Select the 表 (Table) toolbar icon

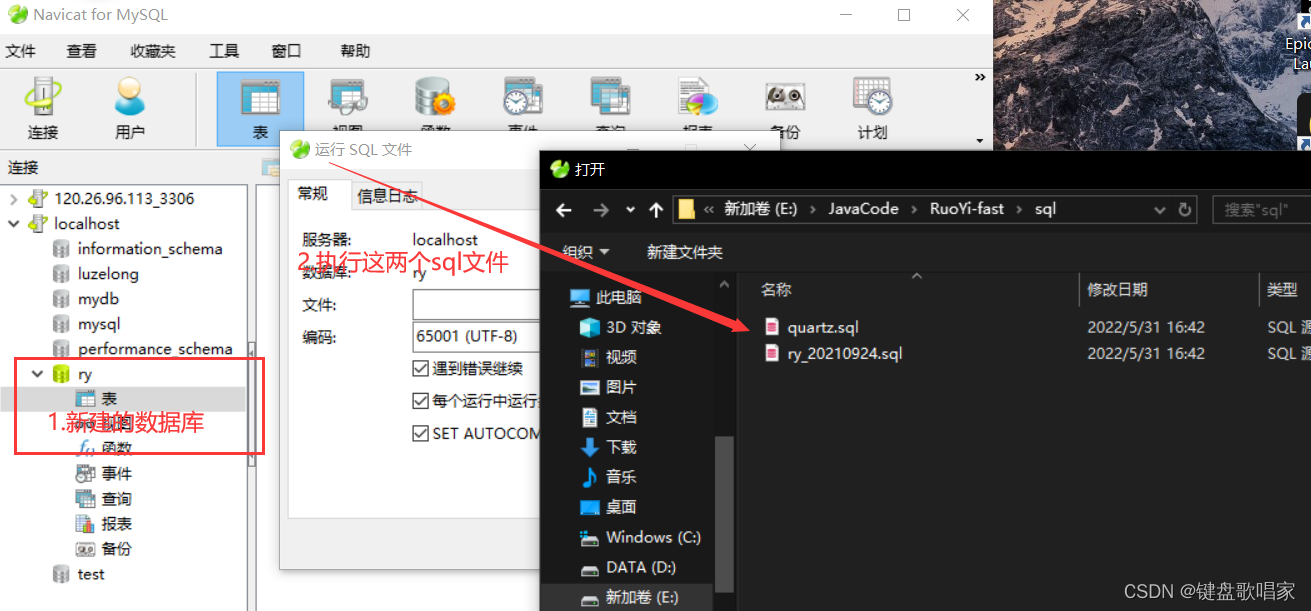(260, 108)
